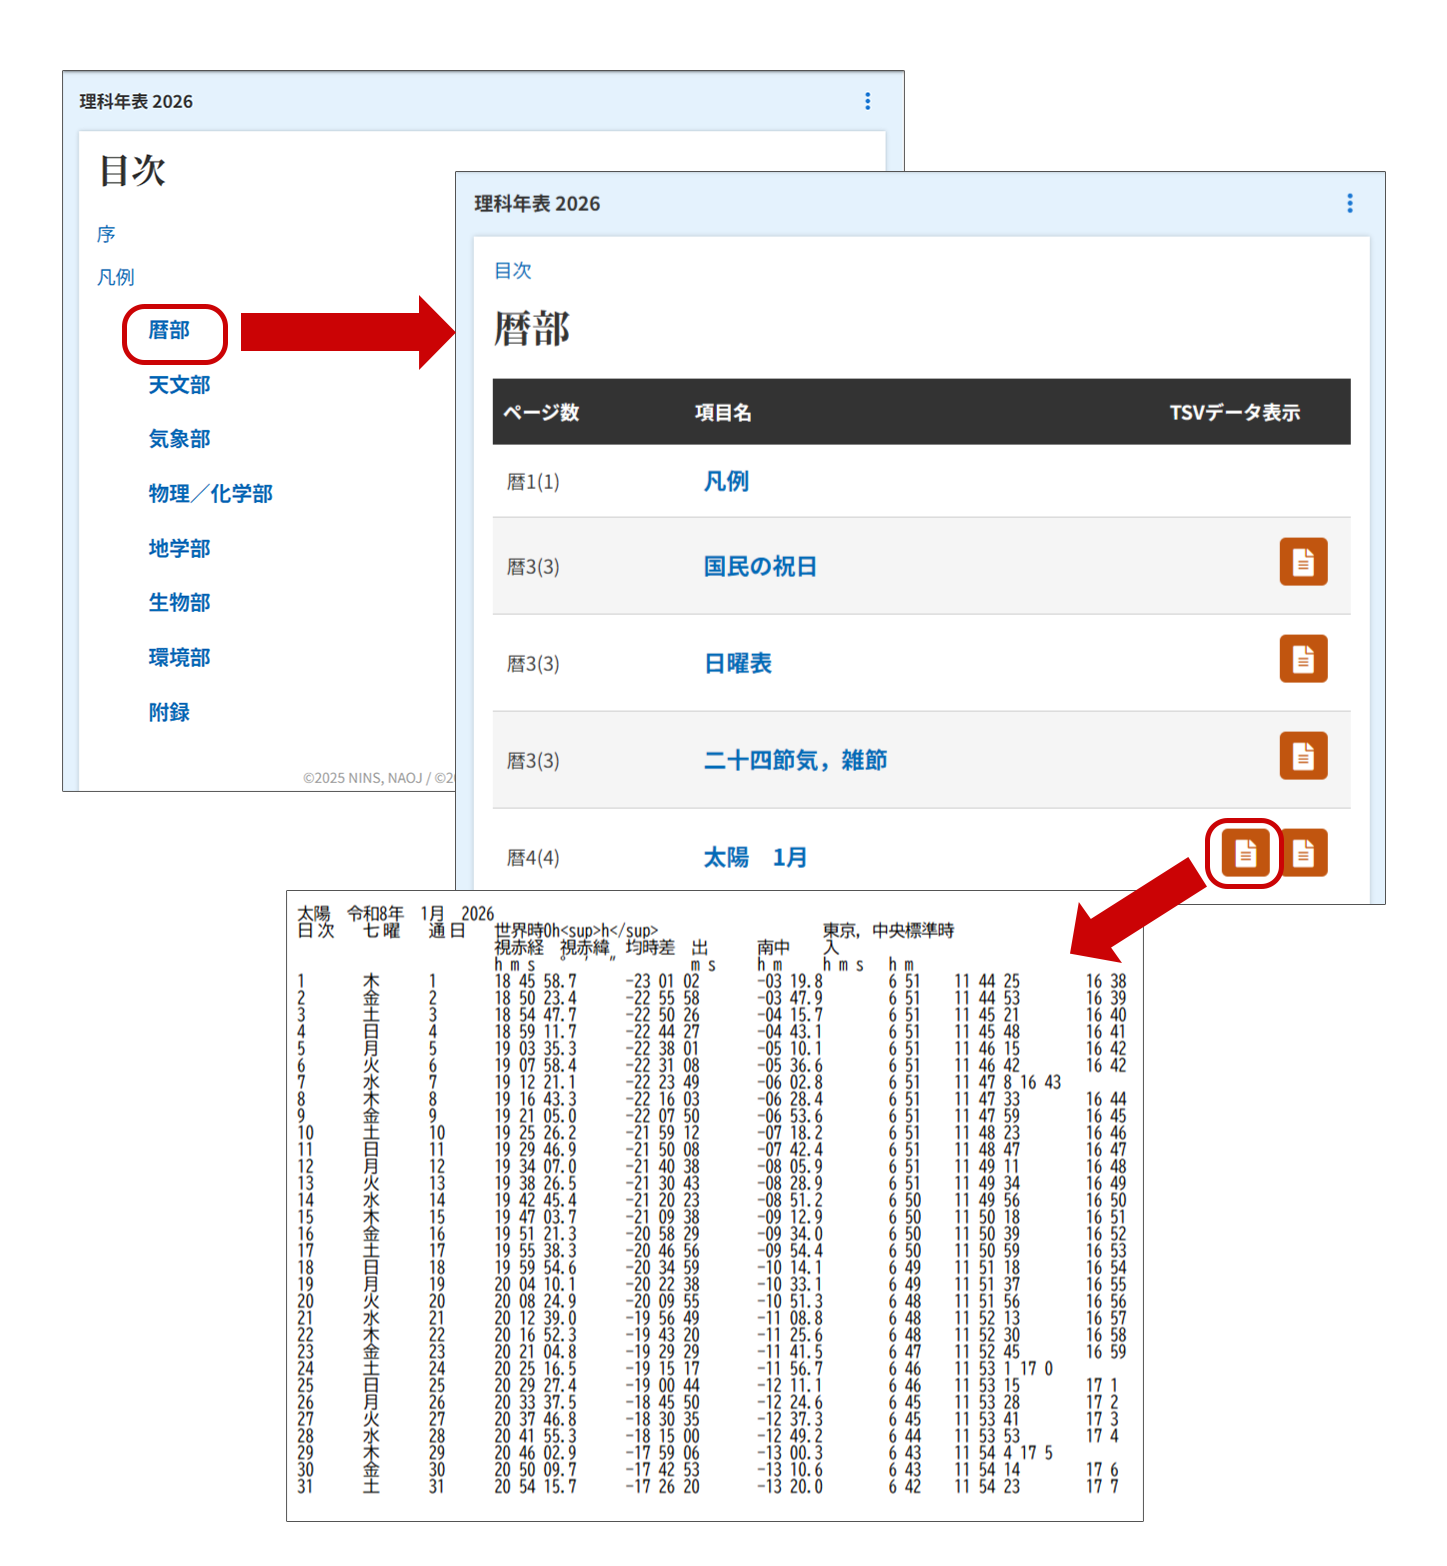The height and width of the screenshot is (1566, 1447).
Task: Show TSV data for 国民の祝日
Action: pyautogui.click(x=1303, y=562)
